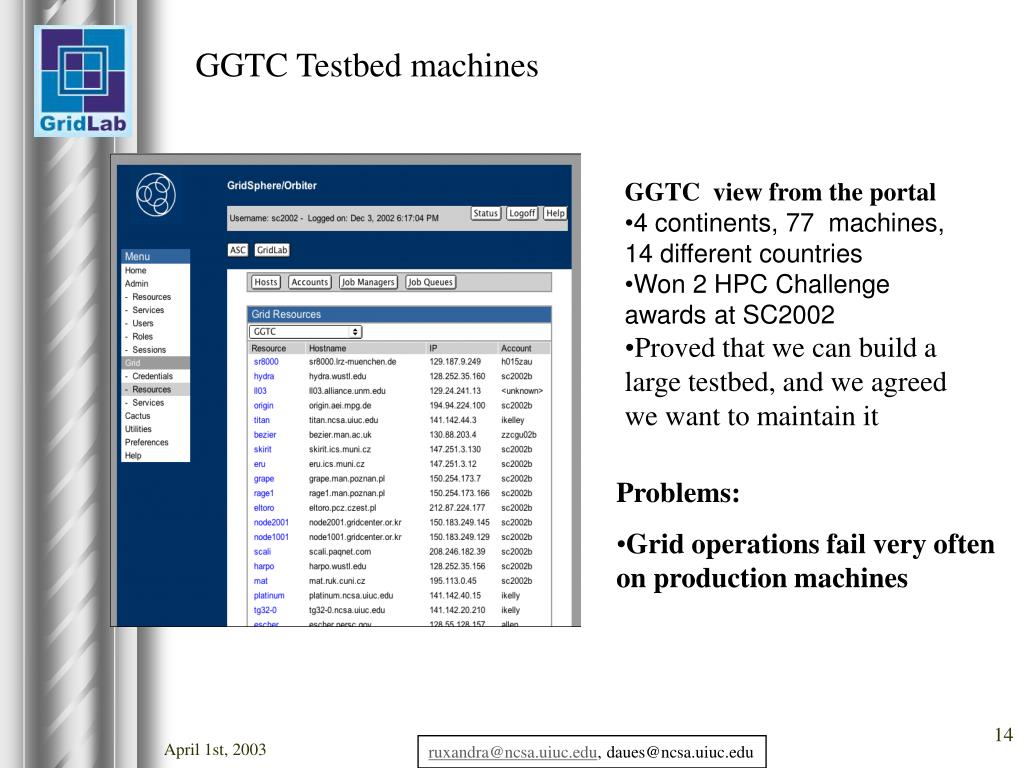
Task: Click the slide title GGTC Testbed machines
Action: [366, 65]
